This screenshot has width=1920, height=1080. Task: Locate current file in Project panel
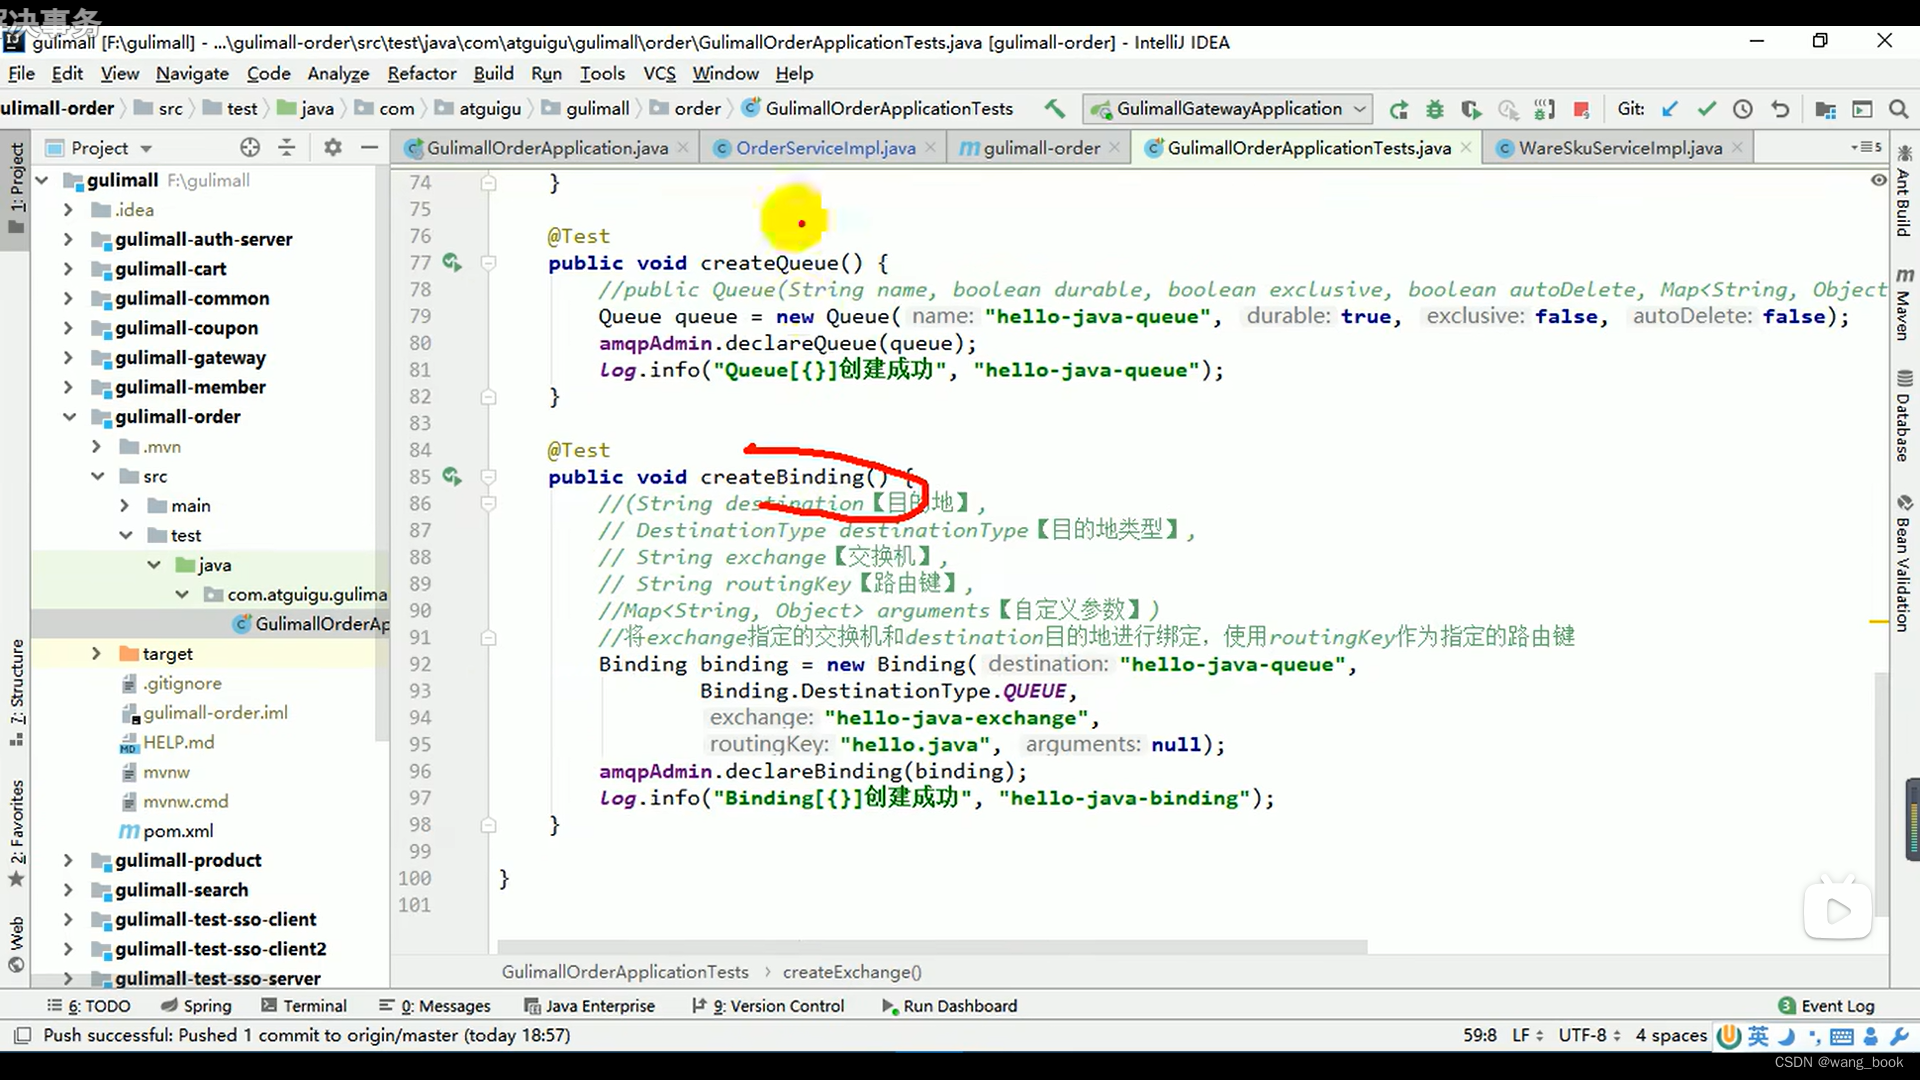(x=250, y=148)
